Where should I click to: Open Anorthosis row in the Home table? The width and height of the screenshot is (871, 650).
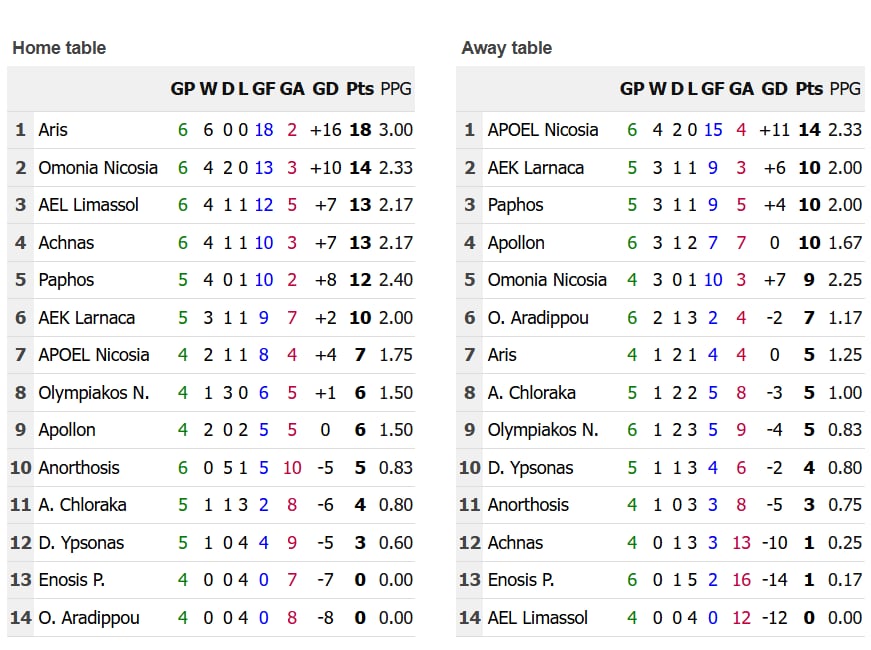click(78, 468)
